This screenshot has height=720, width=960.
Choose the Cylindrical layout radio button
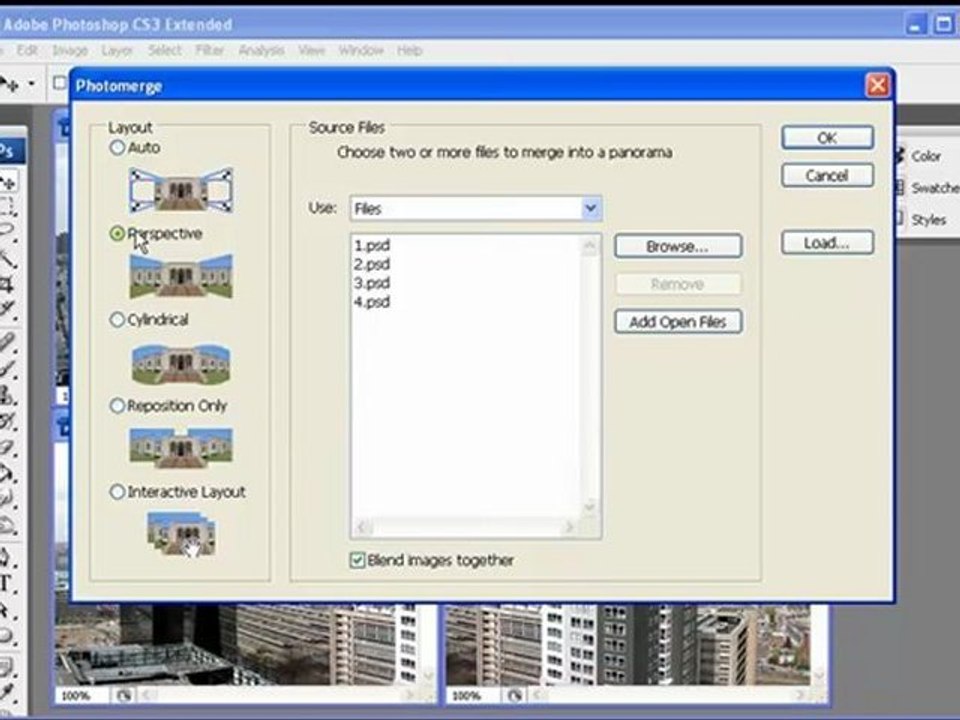pyautogui.click(x=117, y=320)
